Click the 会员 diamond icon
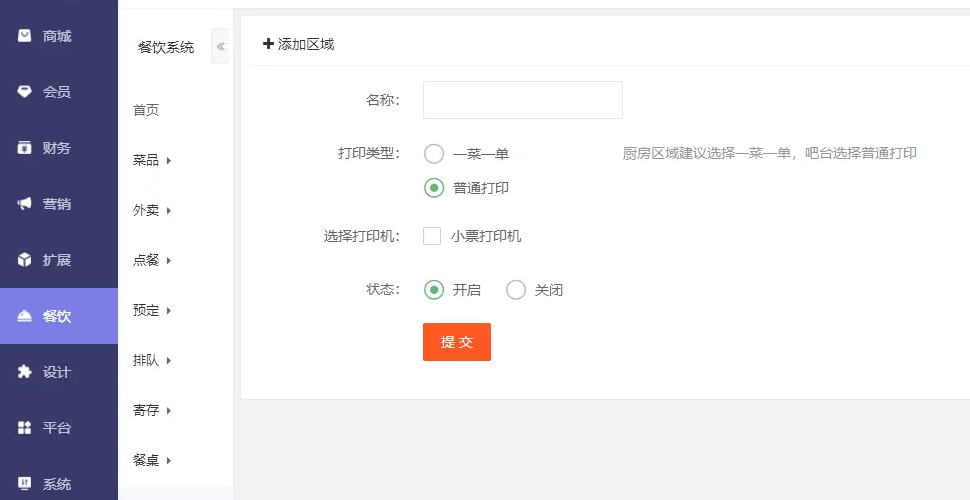This screenshot has height=500, width=970. pyautogui.click(x=24, y=92)
